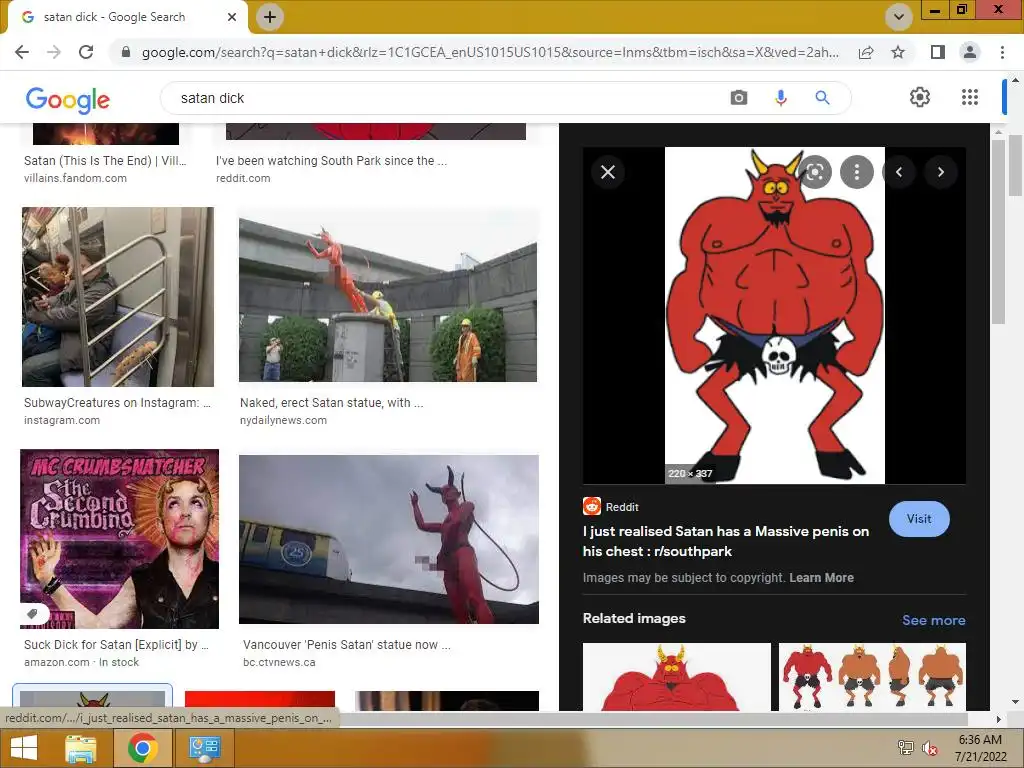Click the villains.fandom.com result caption

pos(75,178)
